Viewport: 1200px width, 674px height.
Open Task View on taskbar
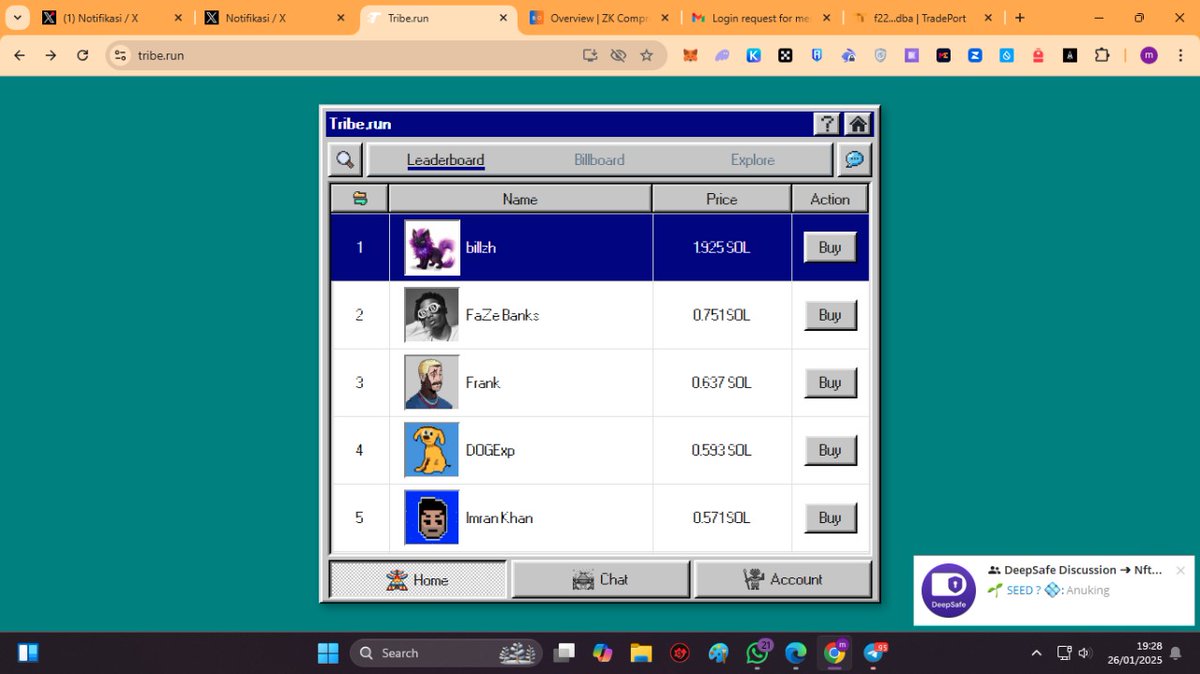564,653
